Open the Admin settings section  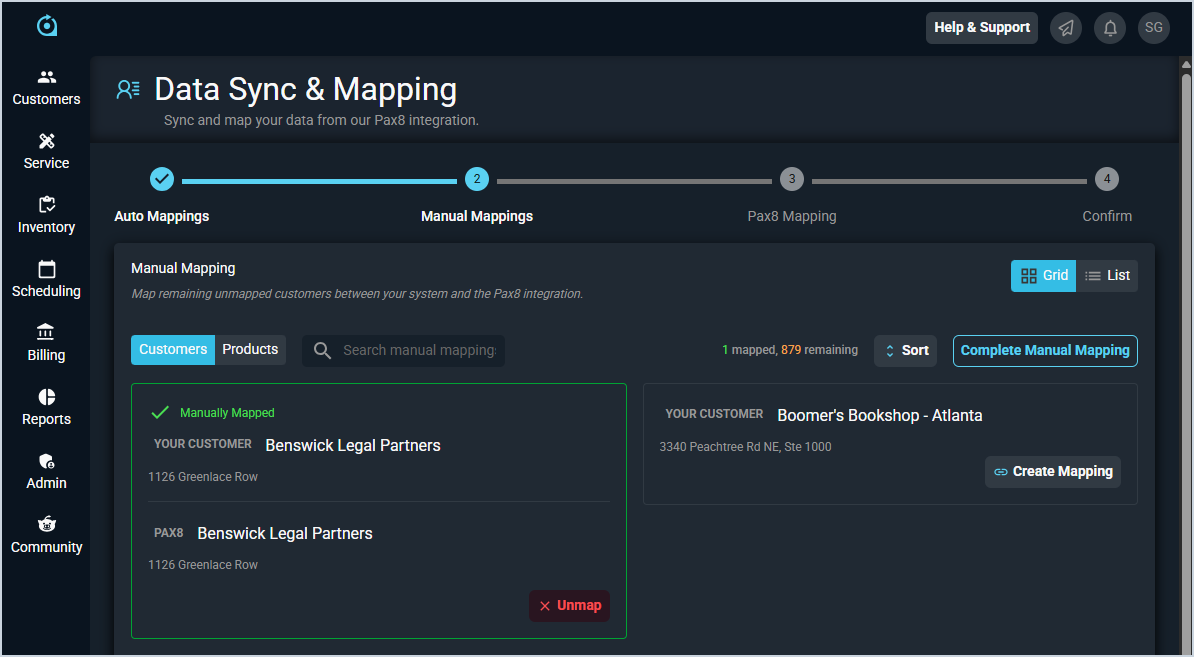pos(46,471)
